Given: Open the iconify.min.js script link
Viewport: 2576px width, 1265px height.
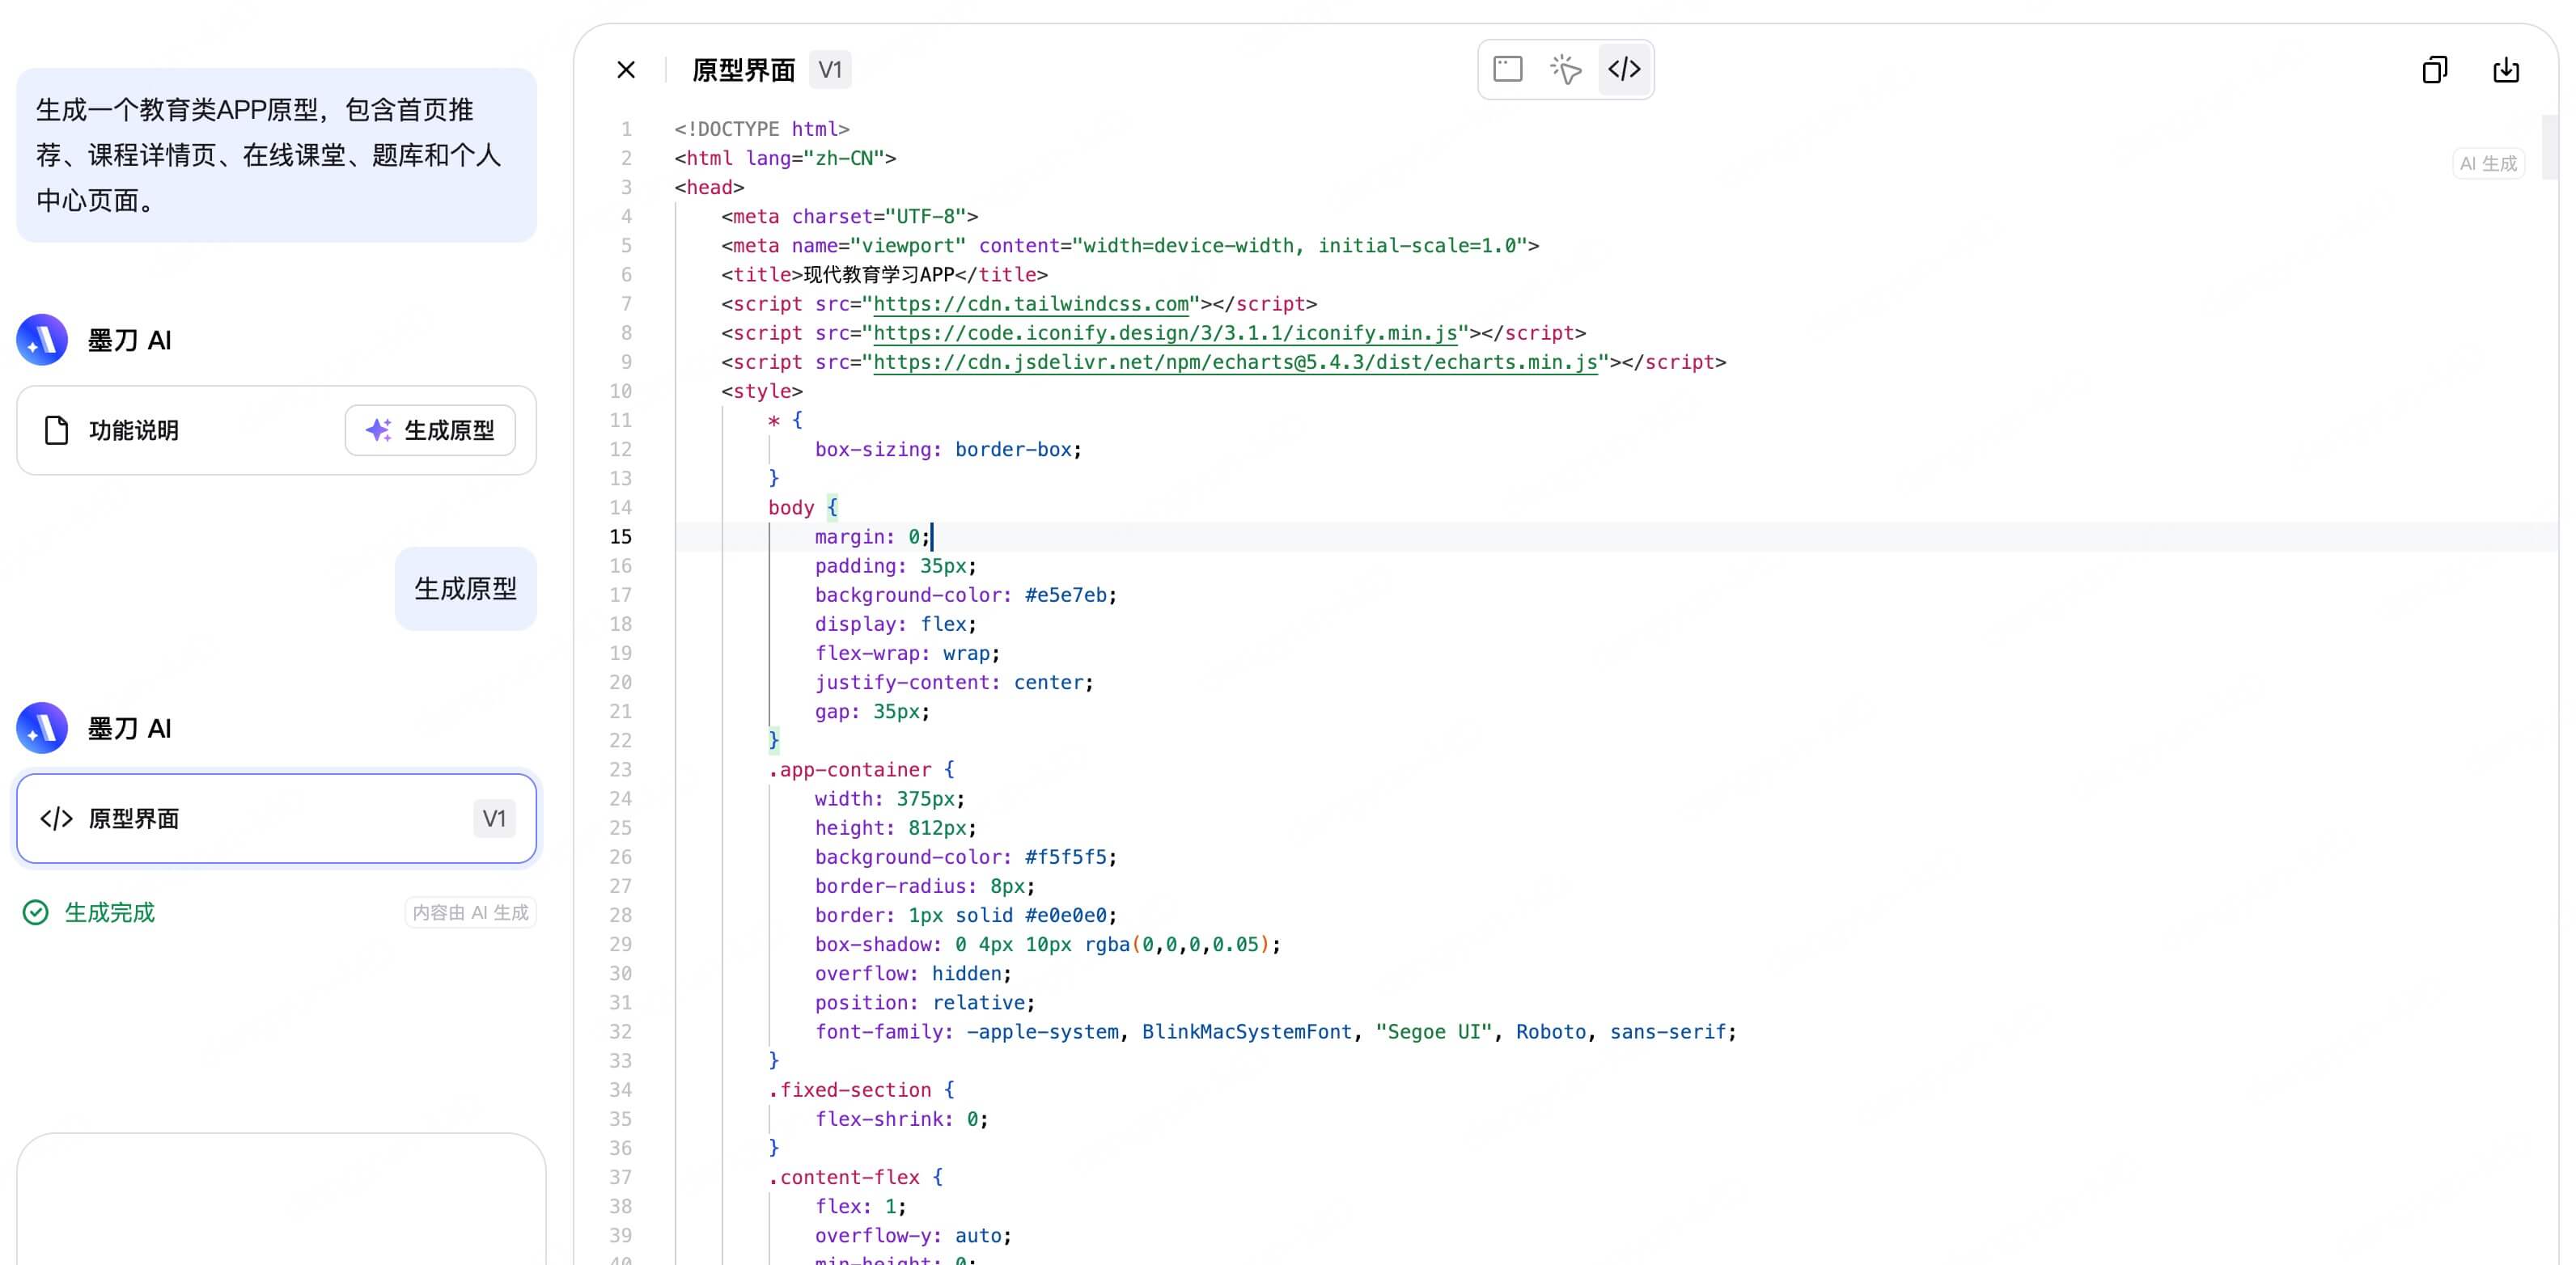Looking at the screenshot, I should click(1165, 333).
